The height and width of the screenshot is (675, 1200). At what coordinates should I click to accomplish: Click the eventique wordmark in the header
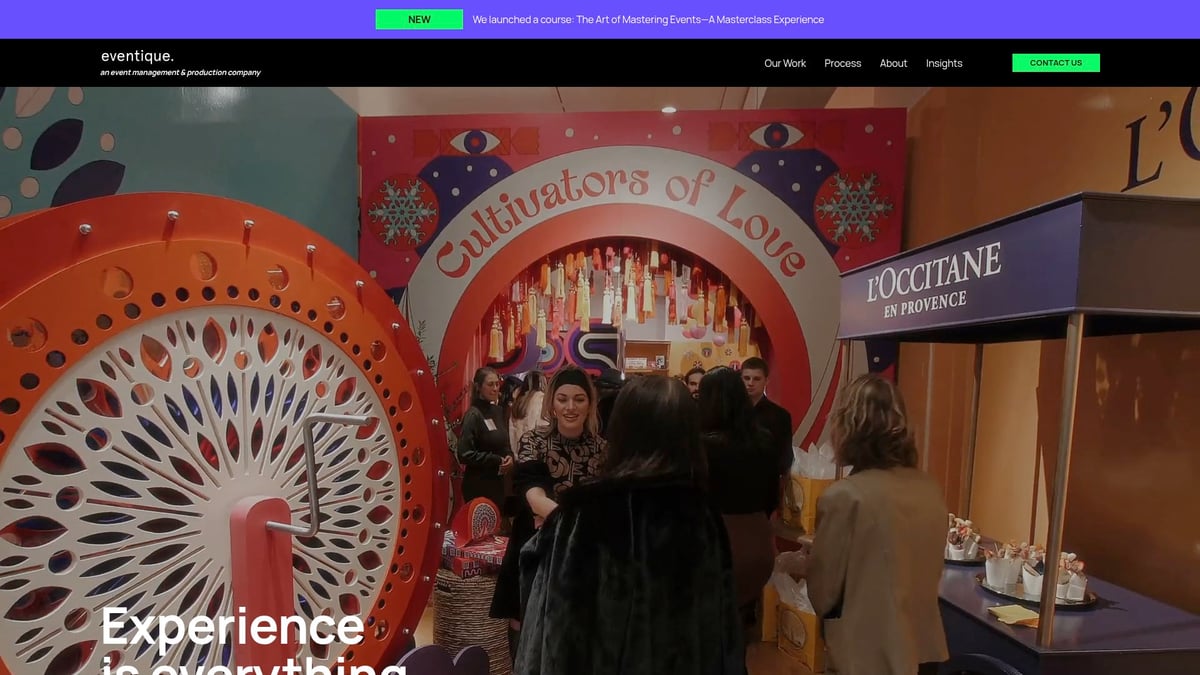click(136, 56)
